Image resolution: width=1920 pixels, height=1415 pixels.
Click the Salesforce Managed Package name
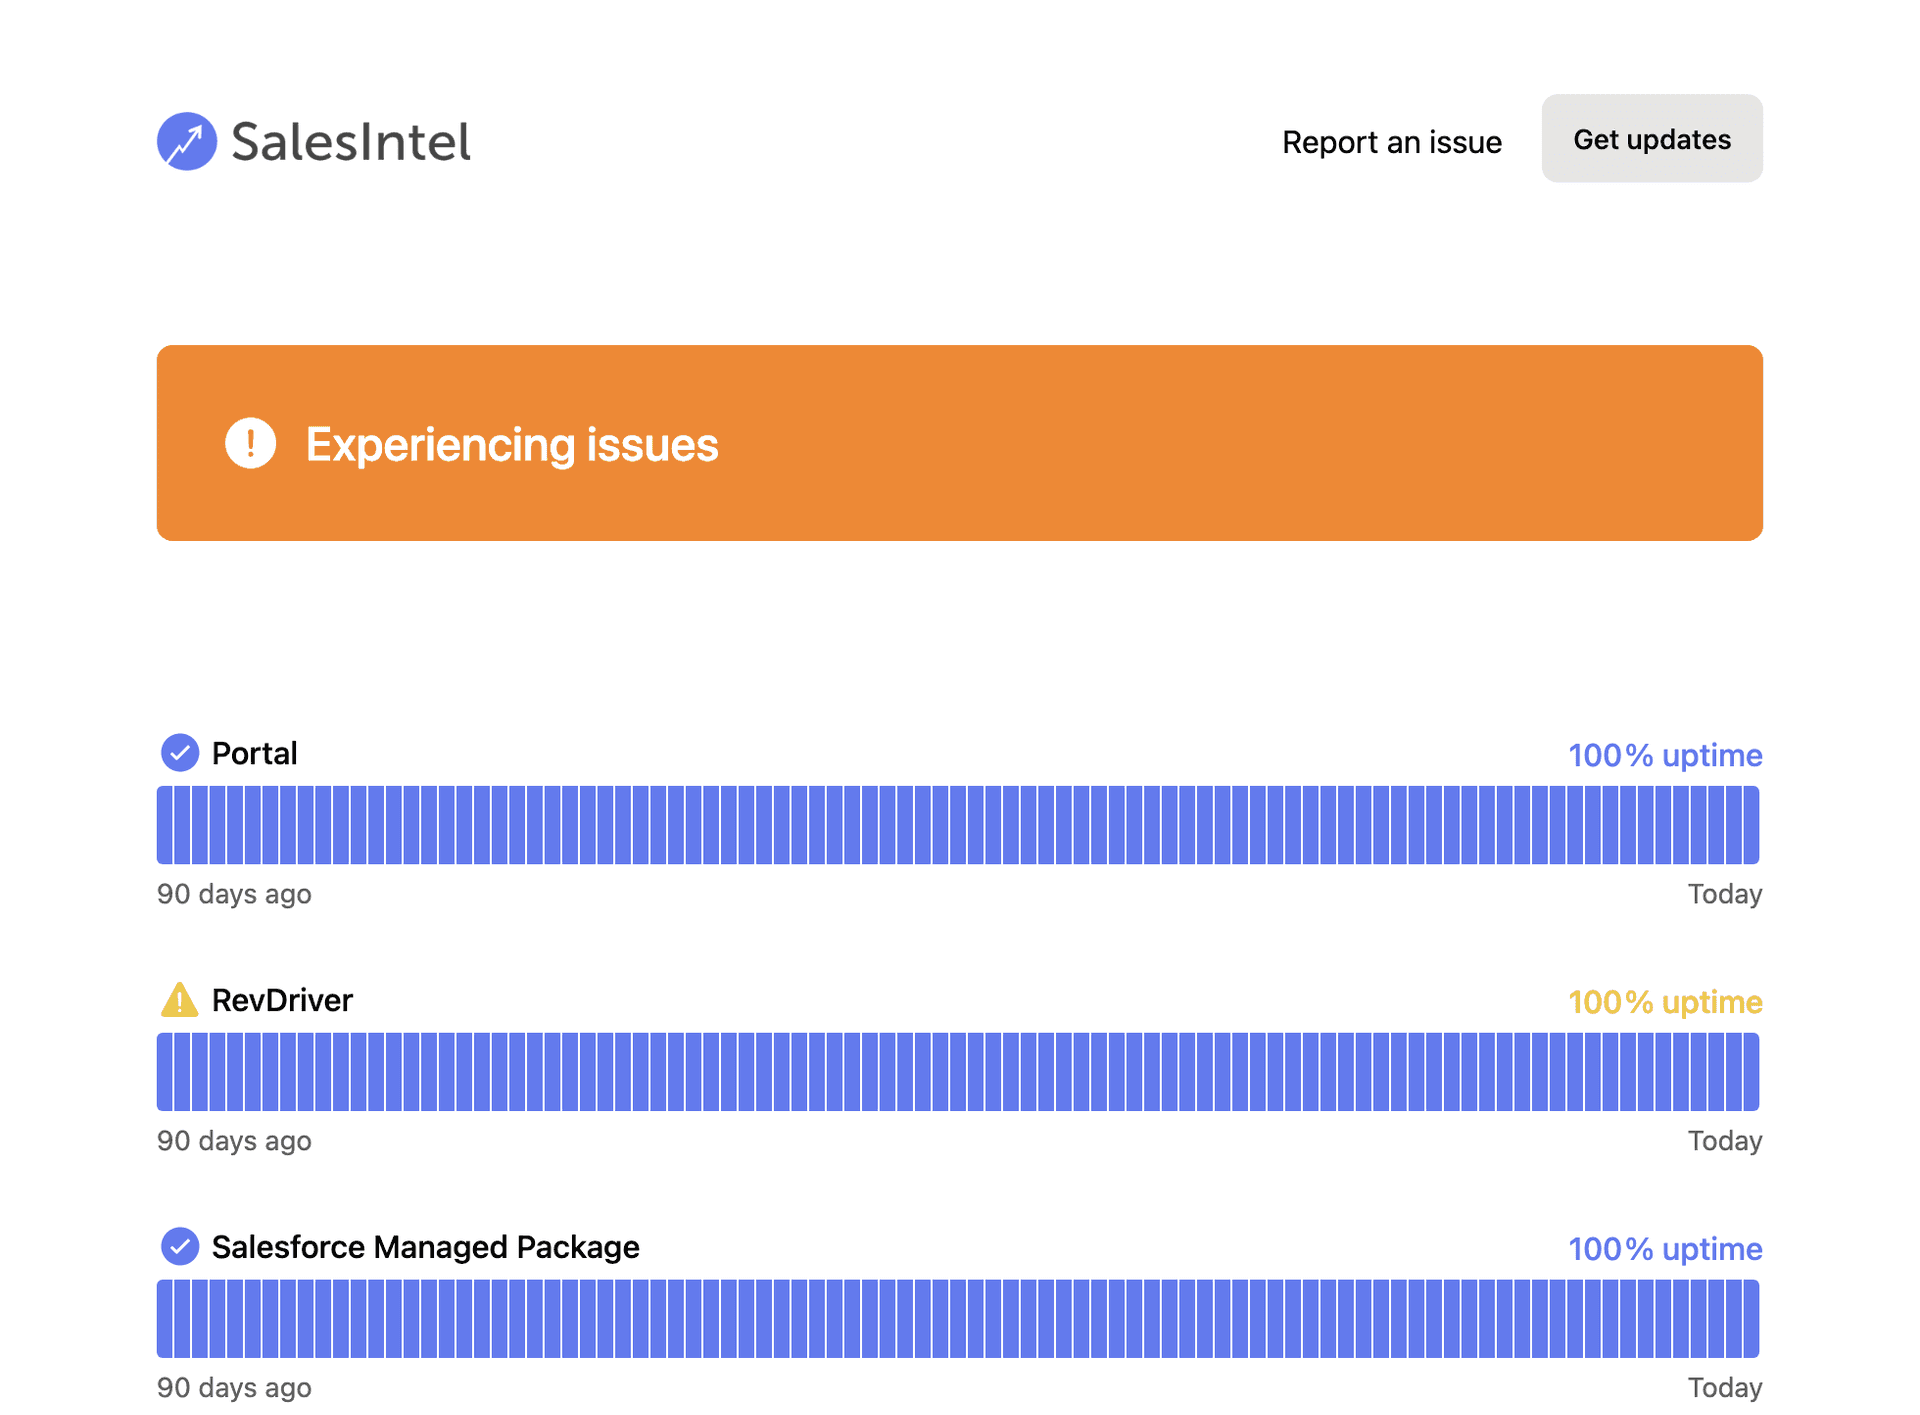(x=425, y=1247)
